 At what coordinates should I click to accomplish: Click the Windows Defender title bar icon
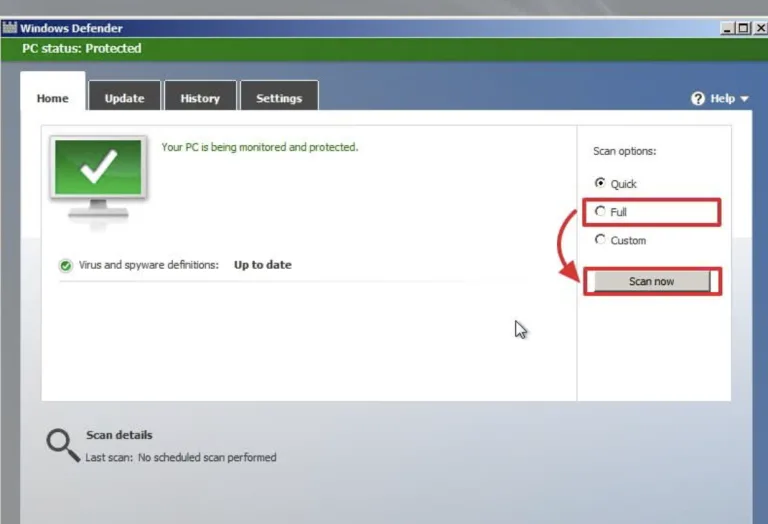pos(10,27)
